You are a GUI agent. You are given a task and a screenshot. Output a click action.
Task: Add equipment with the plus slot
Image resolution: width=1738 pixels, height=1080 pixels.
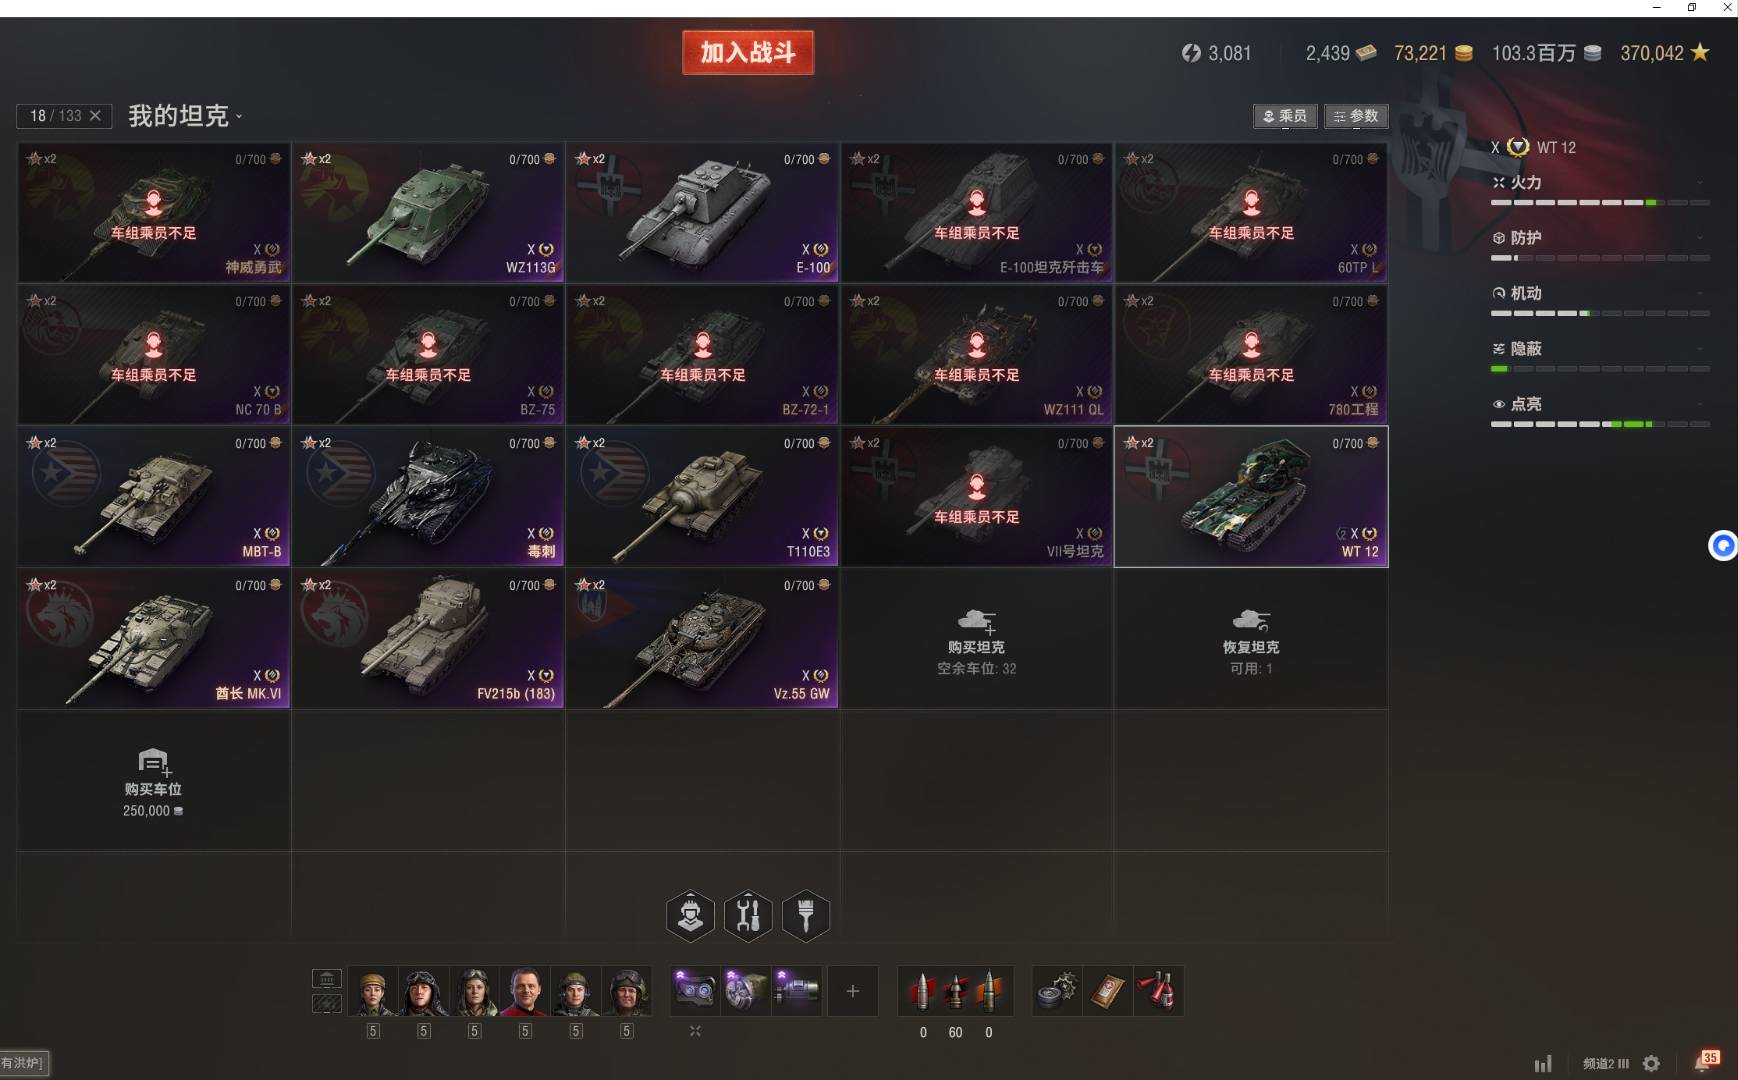(x=852, y=991)
